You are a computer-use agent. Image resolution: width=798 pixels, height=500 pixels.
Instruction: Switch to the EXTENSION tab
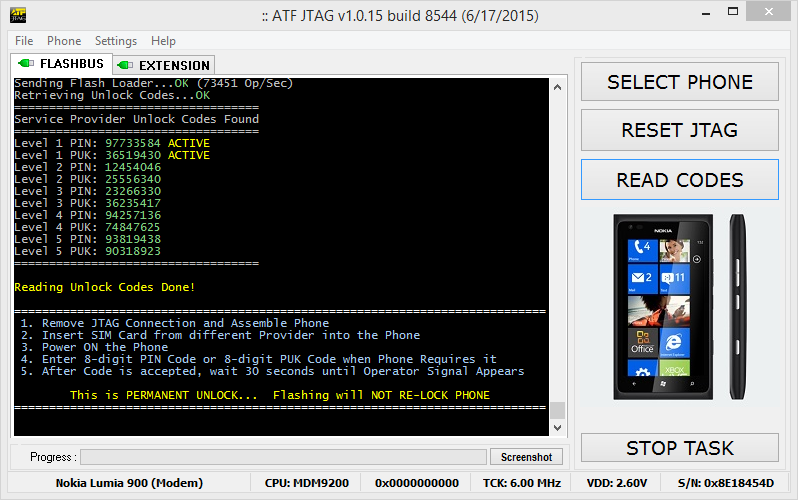click(164, 65)
